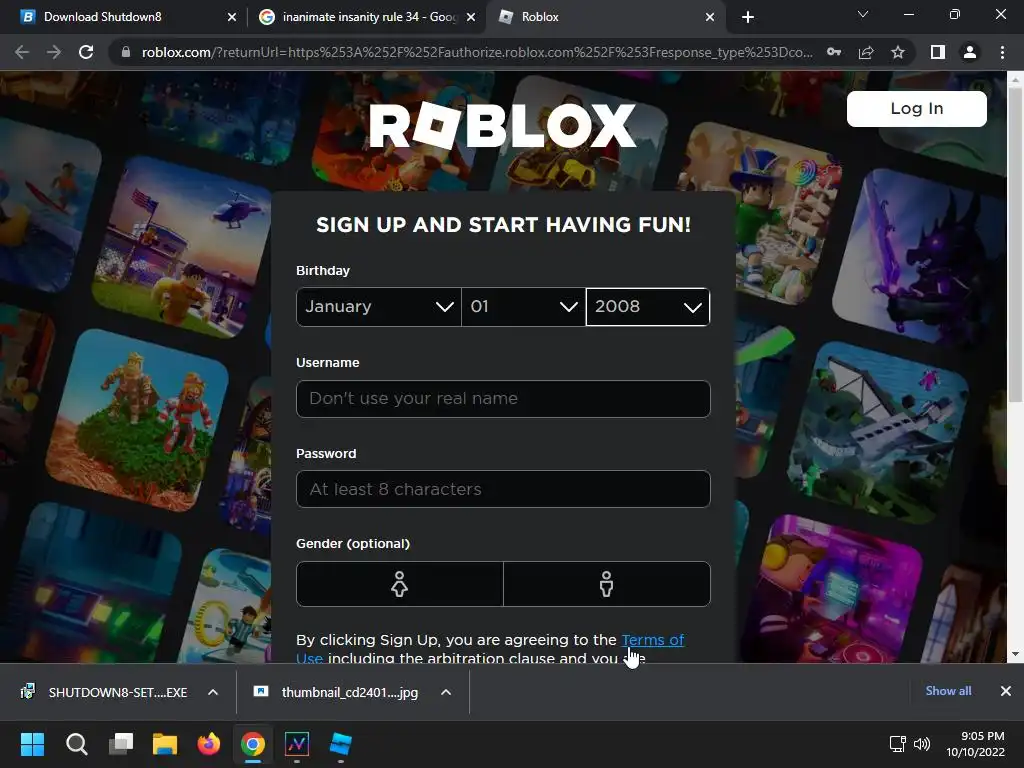Select the female gender option
The image size is (1024, 768).
(x=400, y=584)
